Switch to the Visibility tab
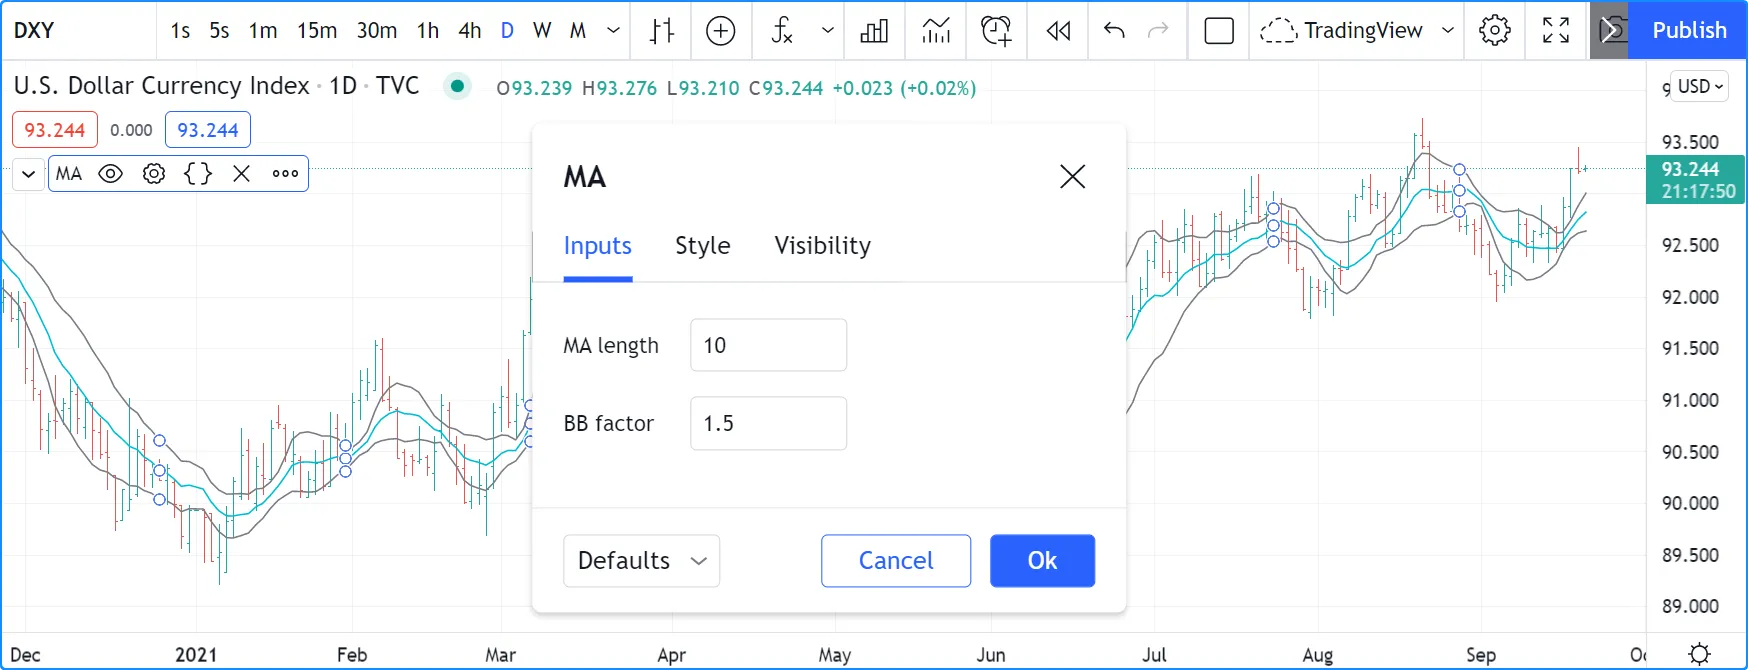The height and width of the screenshot is (670, 1748). tap(822, 246)
